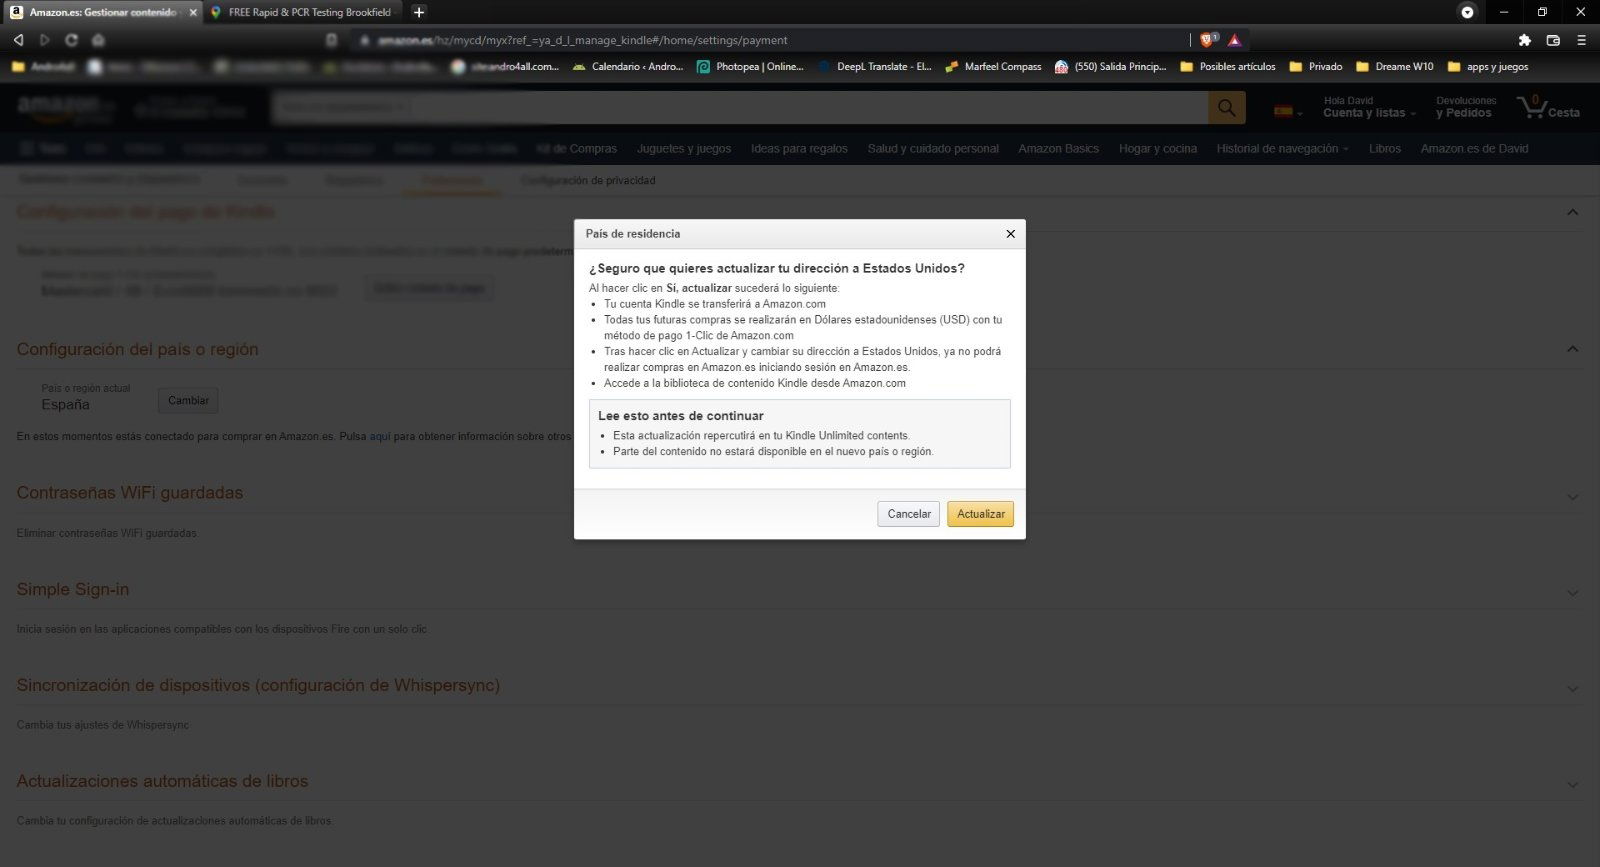This screenshot has width=1600, height=867.
Task: Click the aquí link in region text
Action: point(380,437)
